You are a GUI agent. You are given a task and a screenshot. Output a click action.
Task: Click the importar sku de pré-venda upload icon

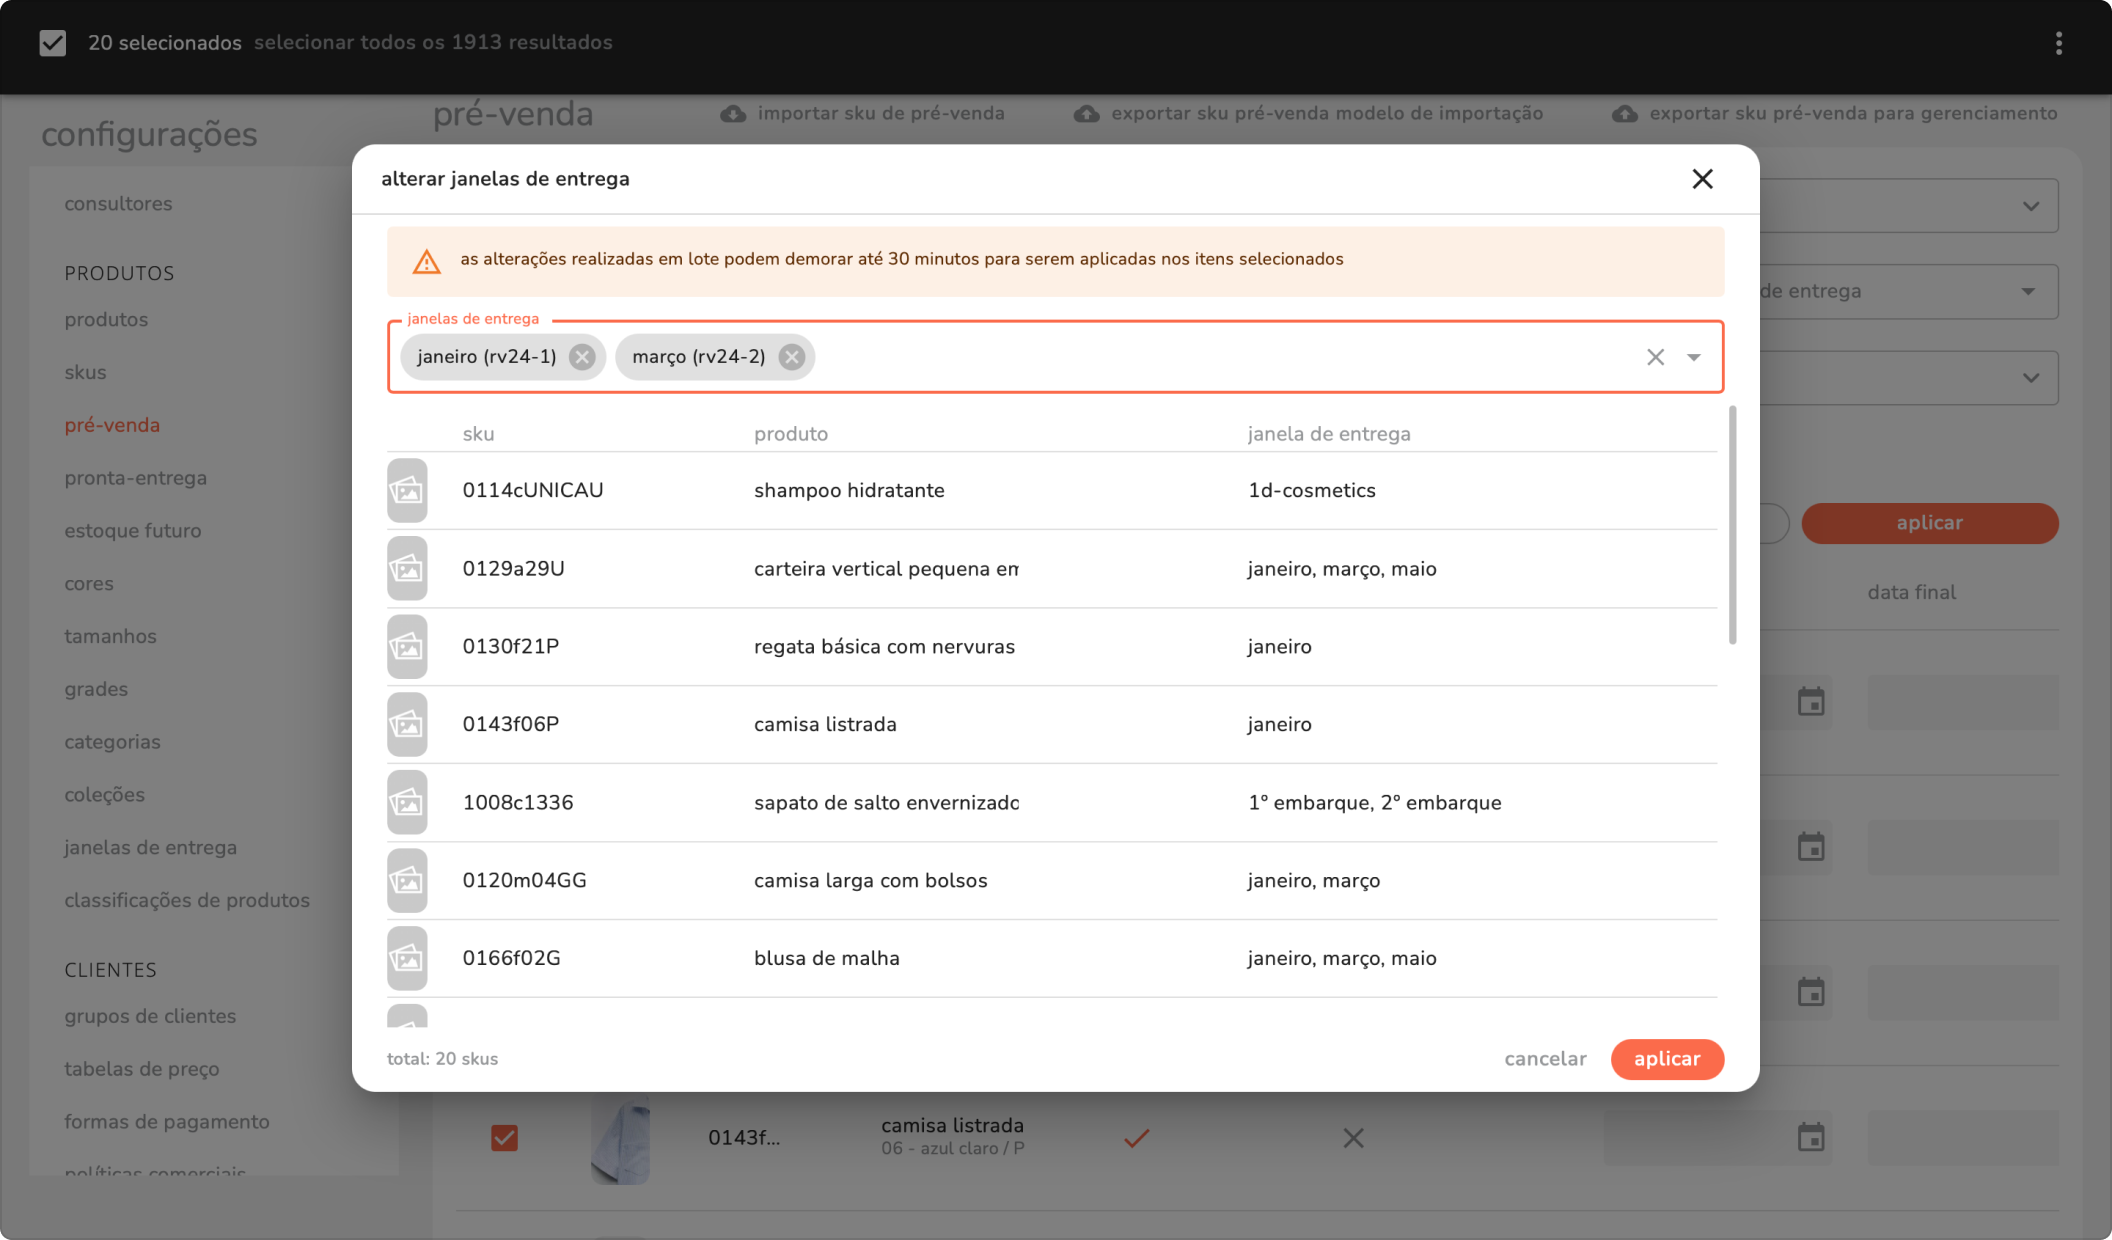pos(733,114)
